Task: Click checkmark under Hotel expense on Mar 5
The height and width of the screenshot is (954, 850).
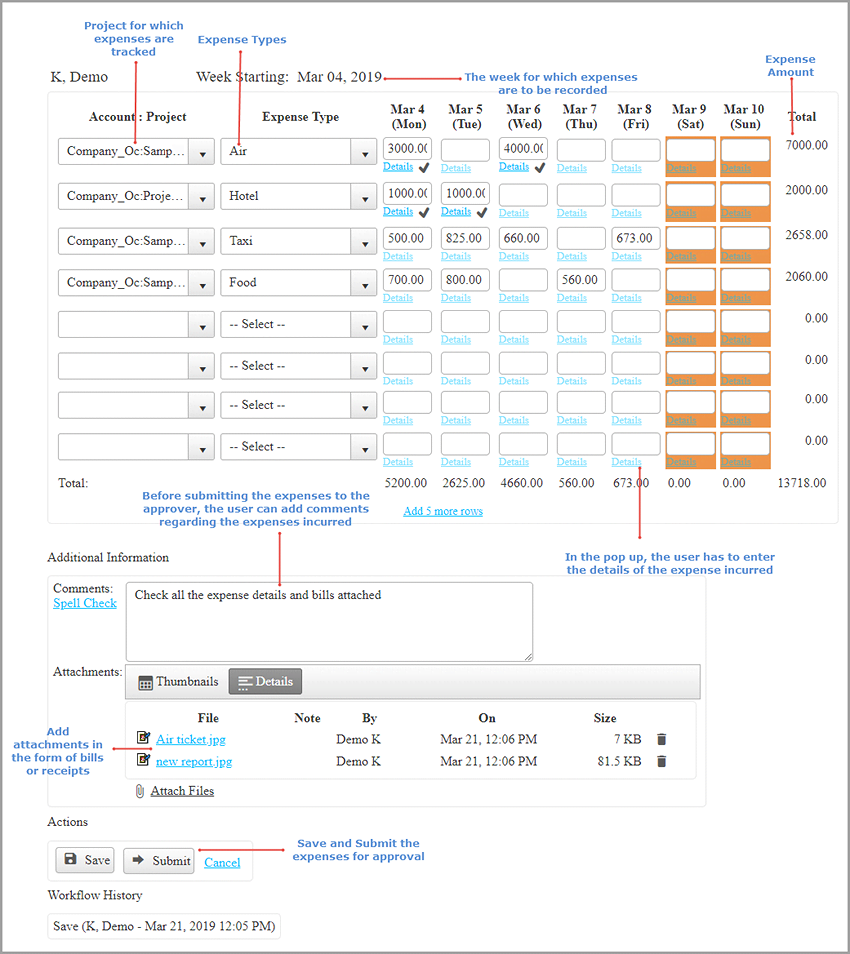Action: [x=482, y=213]
